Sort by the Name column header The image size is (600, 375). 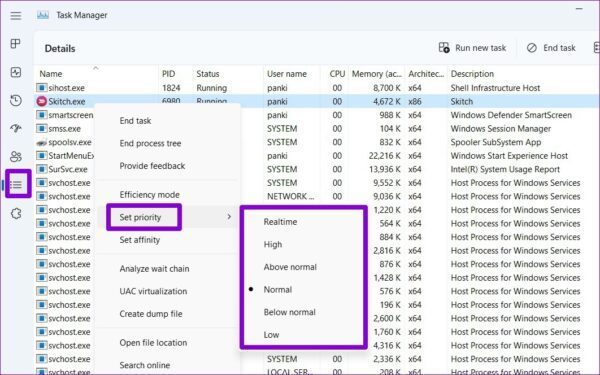click(x=51, y=74)
